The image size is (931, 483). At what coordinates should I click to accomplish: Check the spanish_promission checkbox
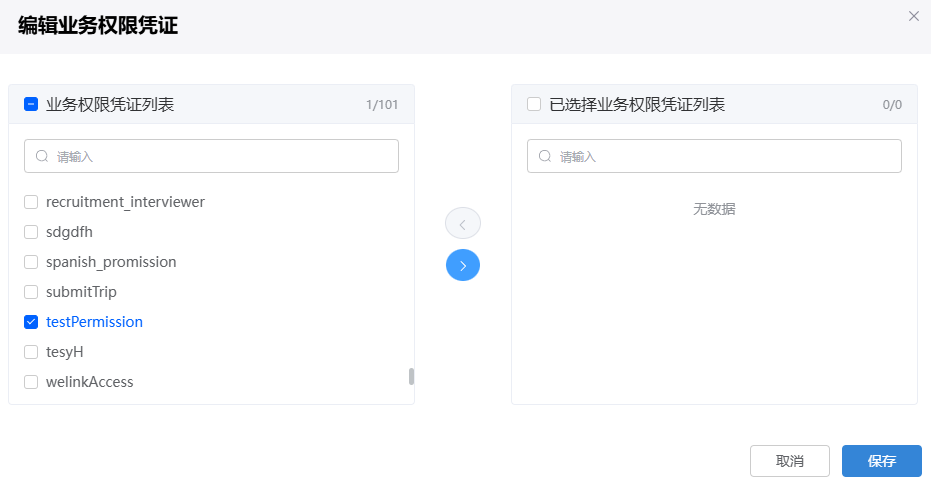(31, 262)
